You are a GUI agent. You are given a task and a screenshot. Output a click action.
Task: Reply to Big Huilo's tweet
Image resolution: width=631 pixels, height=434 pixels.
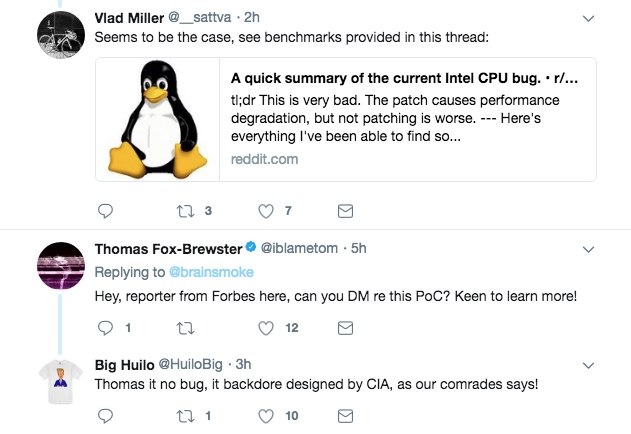[x=105, y=415]
